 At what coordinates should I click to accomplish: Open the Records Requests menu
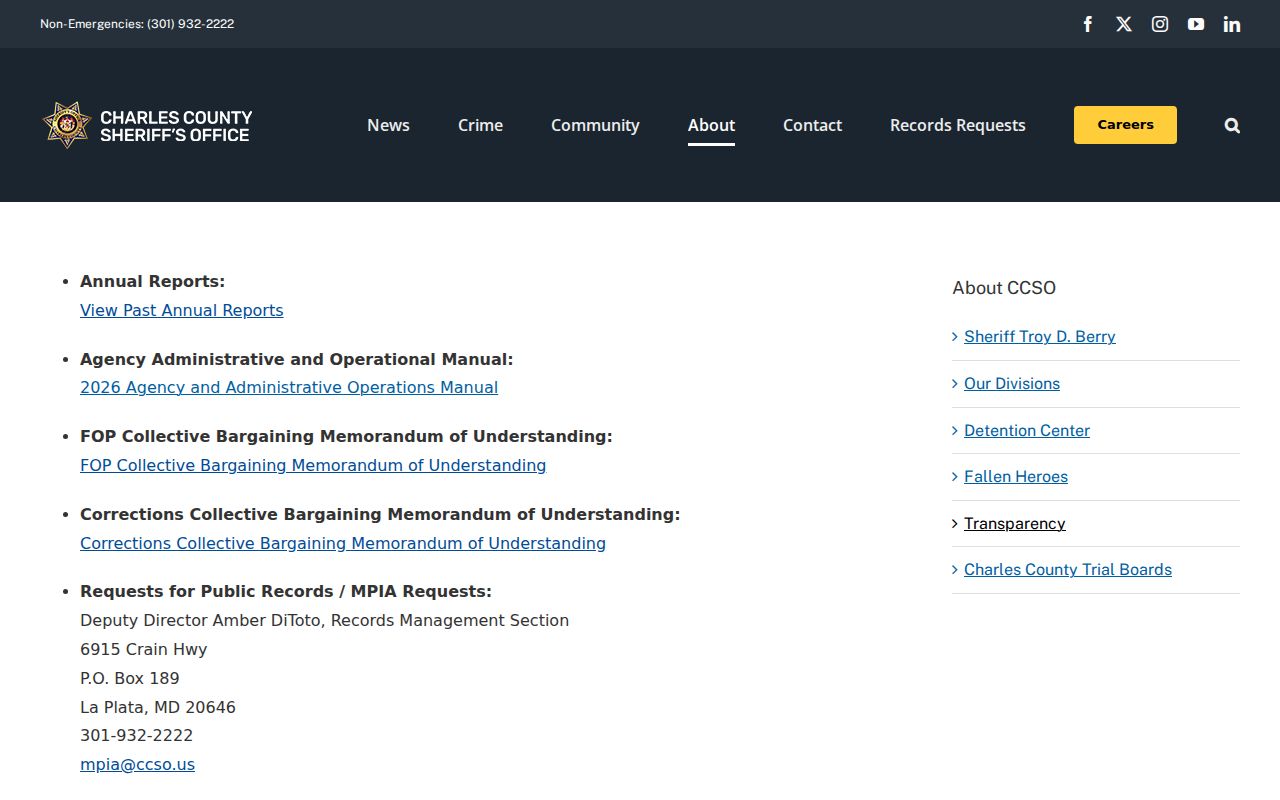[x=958, y=125]
